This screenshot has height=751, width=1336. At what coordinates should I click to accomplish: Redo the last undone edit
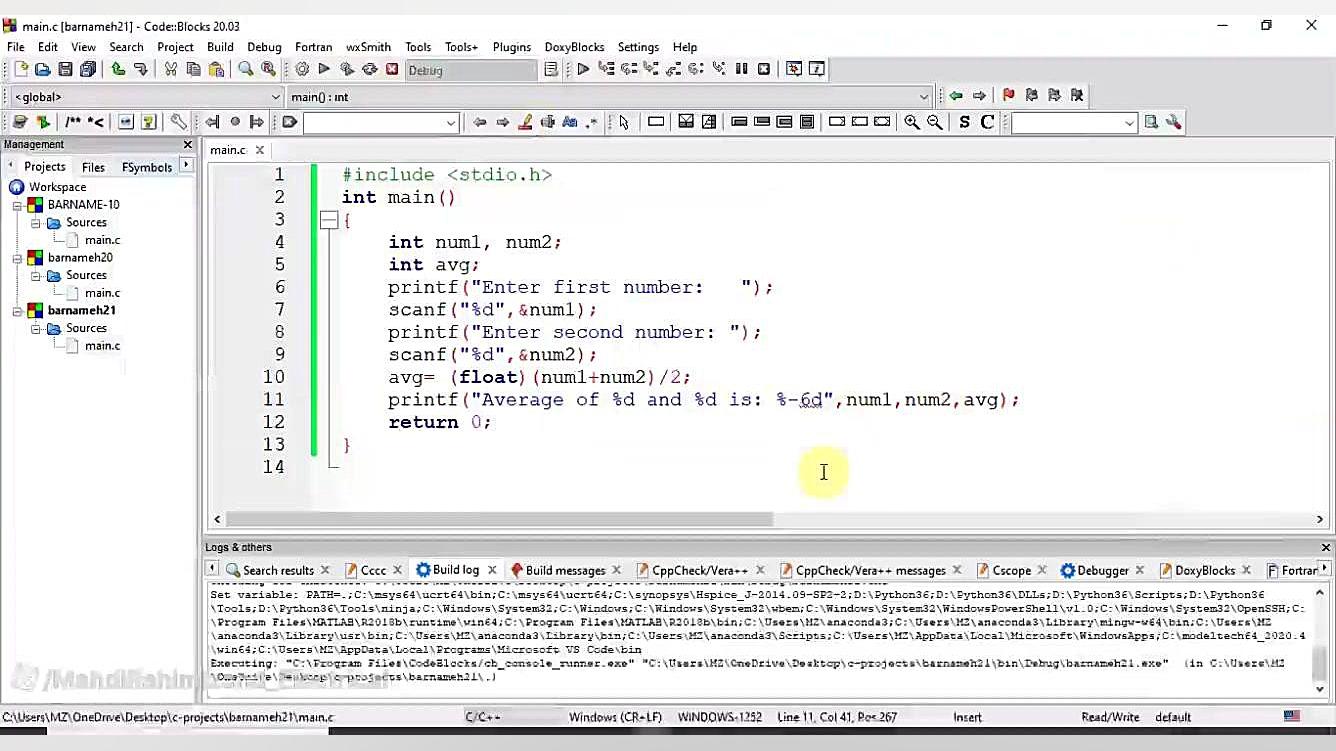[x=141, y=69]
